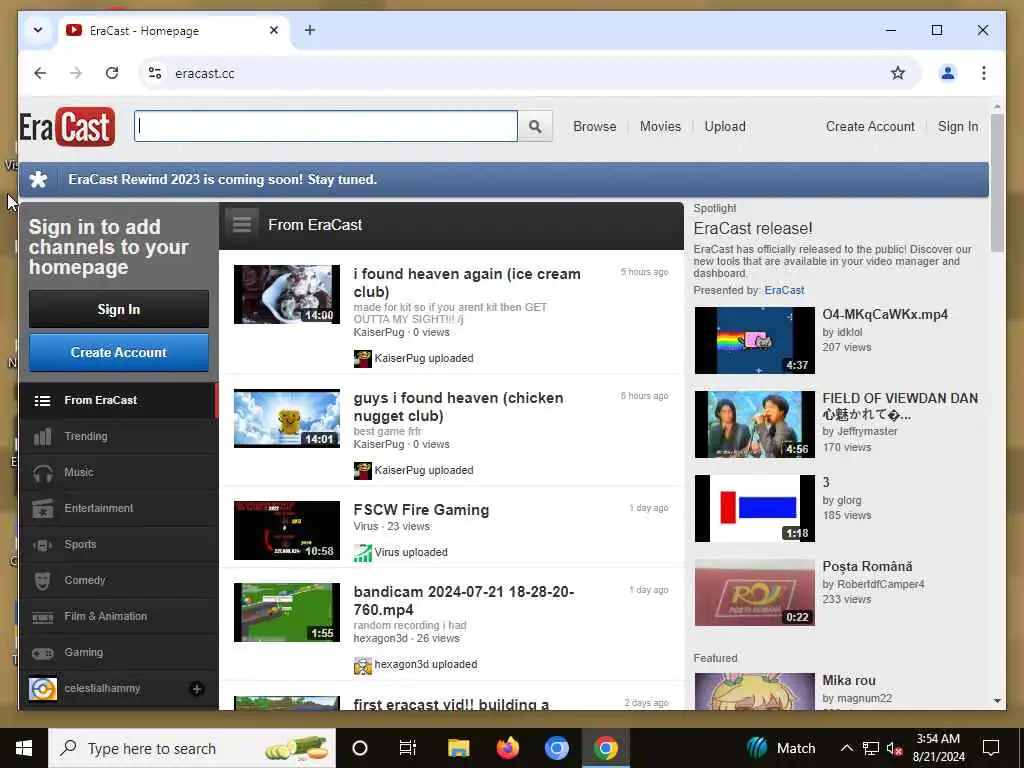The width and height of the screenshot is (1024, 768).
Task: Open a new Chrome tab
Action: [310, 30]
